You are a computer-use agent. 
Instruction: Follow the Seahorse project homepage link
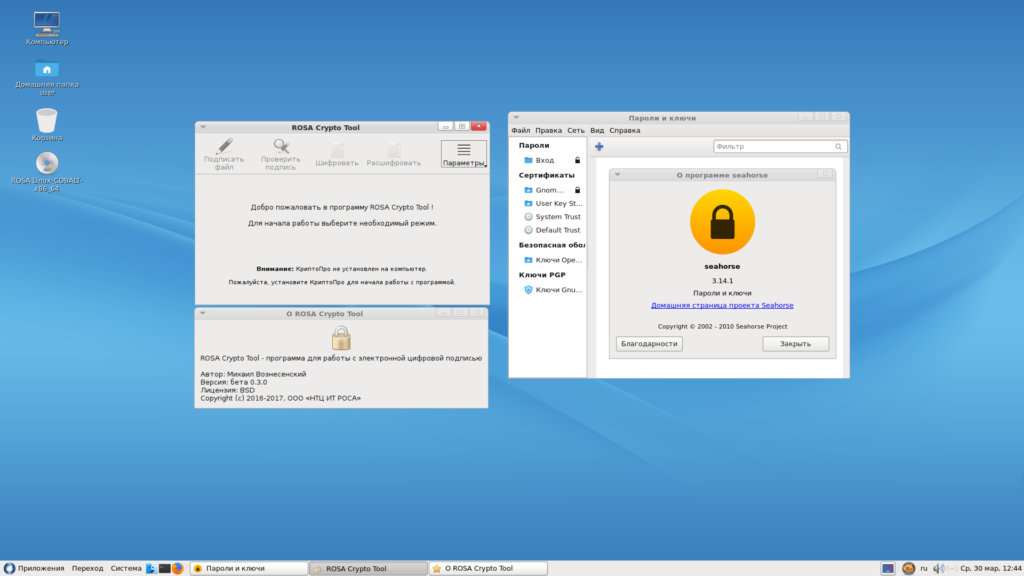click(722, 305)
